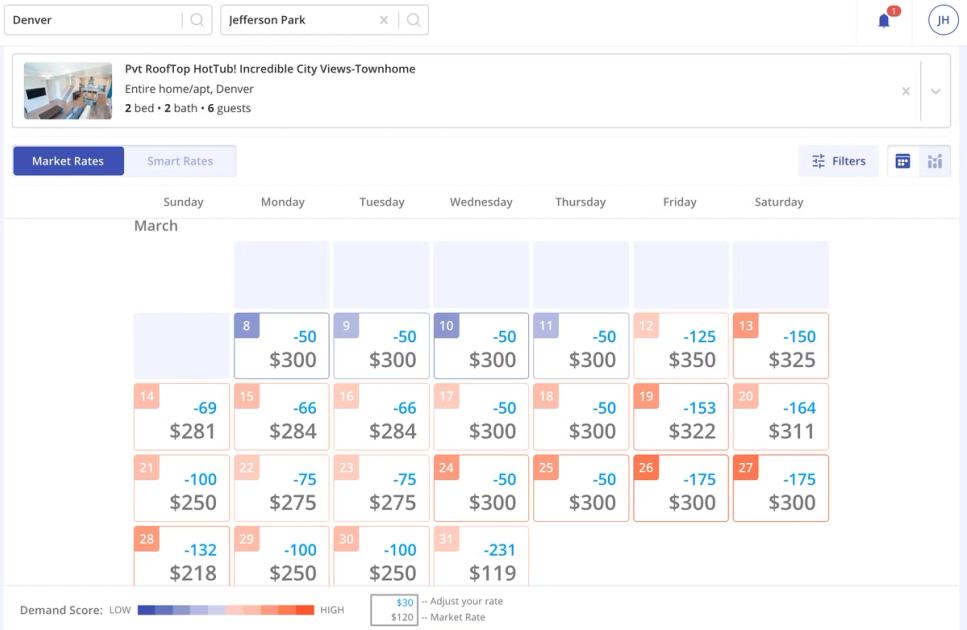Click the JH account avatar
967x630 pixels.
(x=941, y=19)
